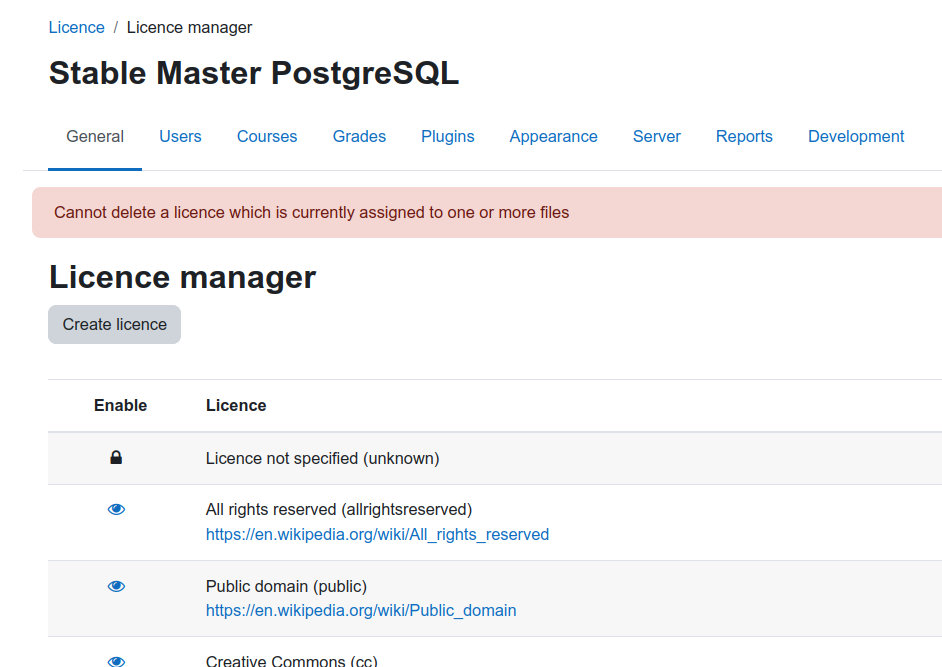
Task: Click the Enable column header
Action: (x=120, y=406)
